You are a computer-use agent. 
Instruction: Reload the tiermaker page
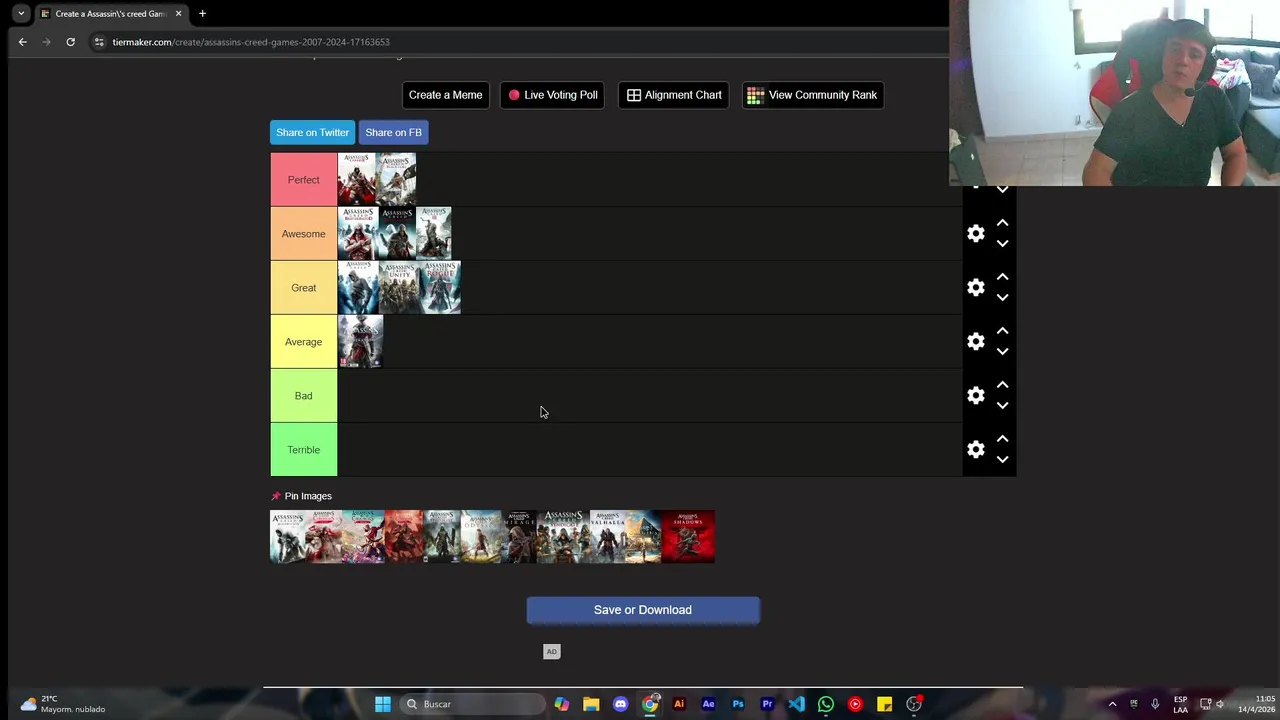[x=70, y=42]
